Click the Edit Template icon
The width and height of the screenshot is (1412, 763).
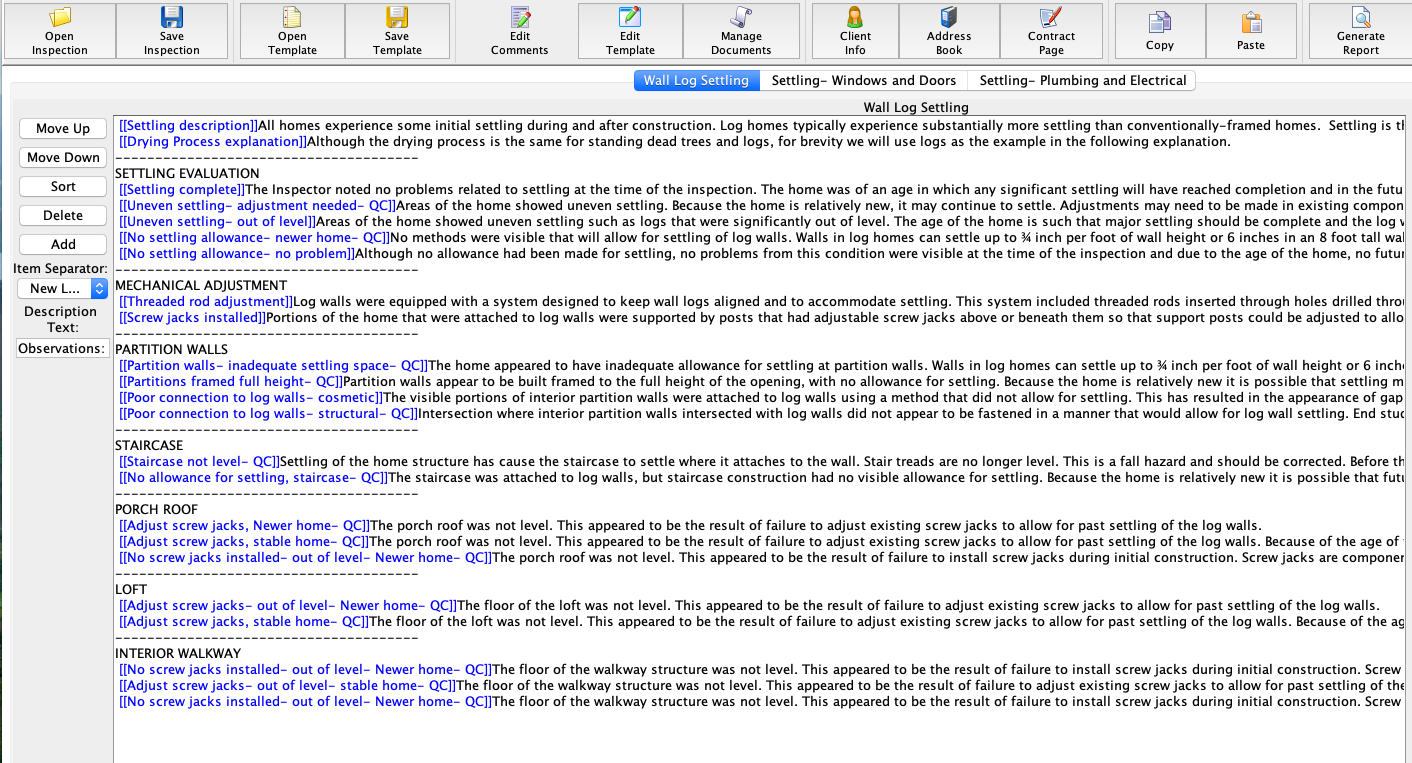630,18
